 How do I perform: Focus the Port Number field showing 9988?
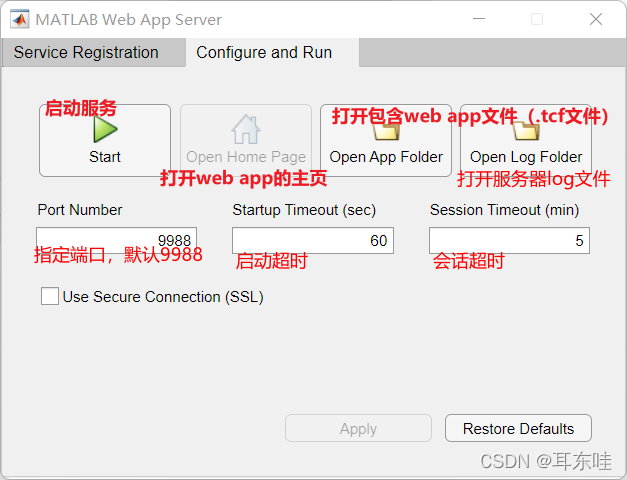coord(116,240)
